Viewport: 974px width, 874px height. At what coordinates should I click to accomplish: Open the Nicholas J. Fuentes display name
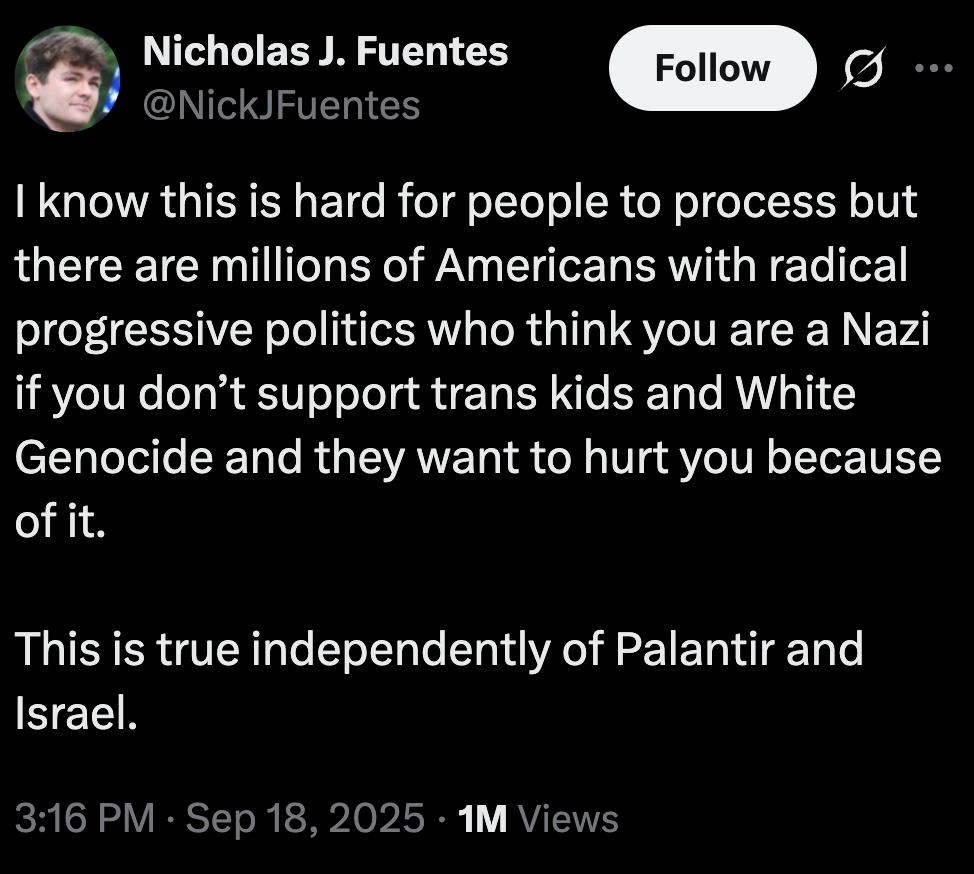tap(325, 51)
